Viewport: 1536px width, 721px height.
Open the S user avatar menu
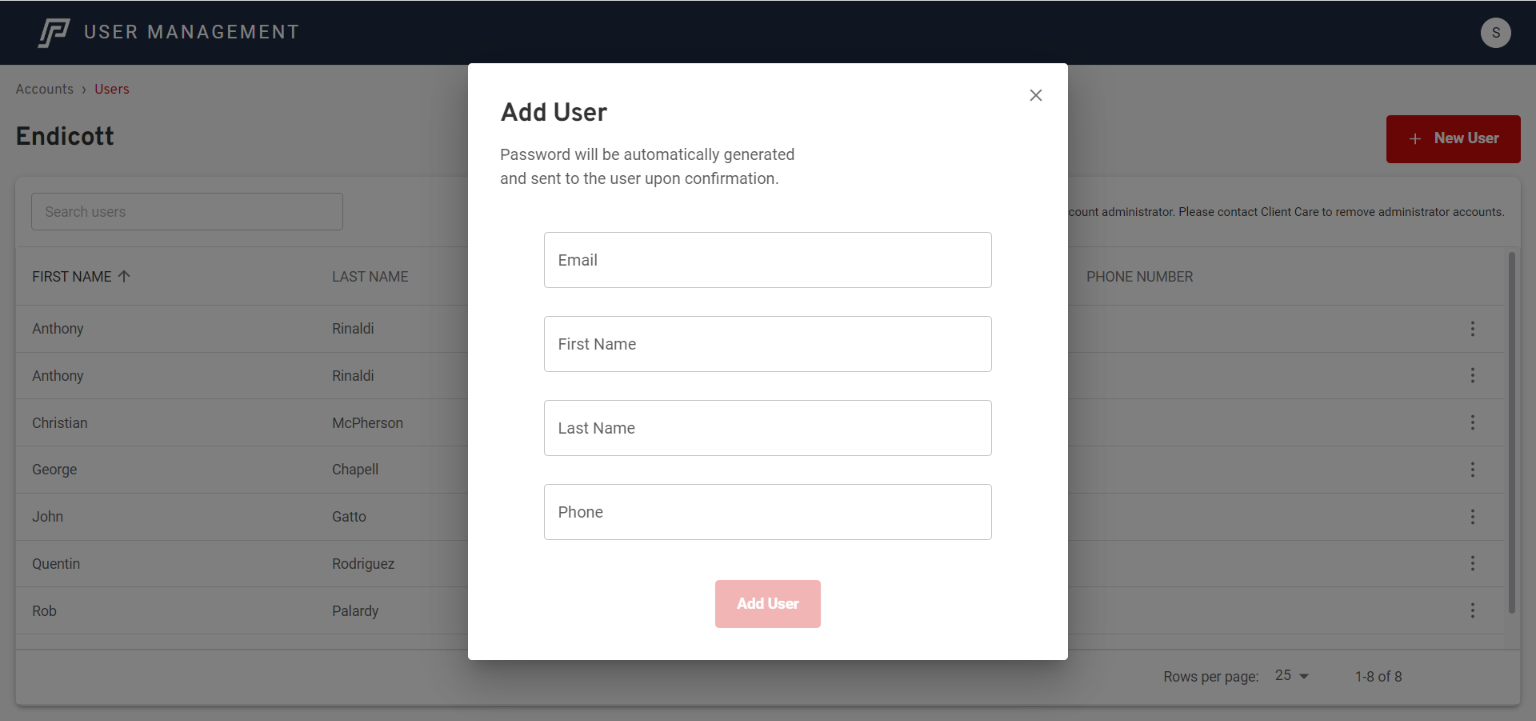click(x=1495, y=32)
